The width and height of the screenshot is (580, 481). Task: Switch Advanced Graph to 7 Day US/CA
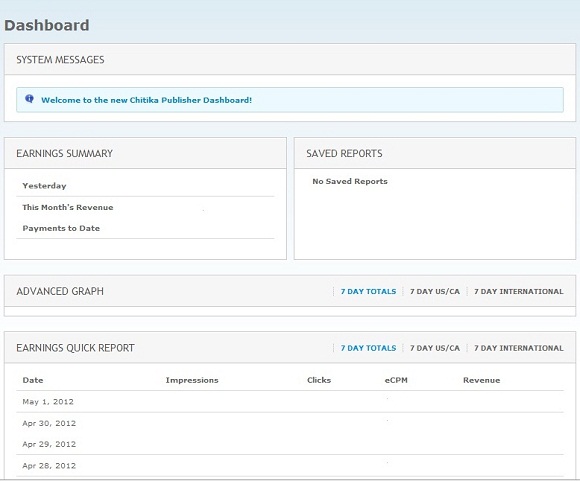[x=435, y=292]
